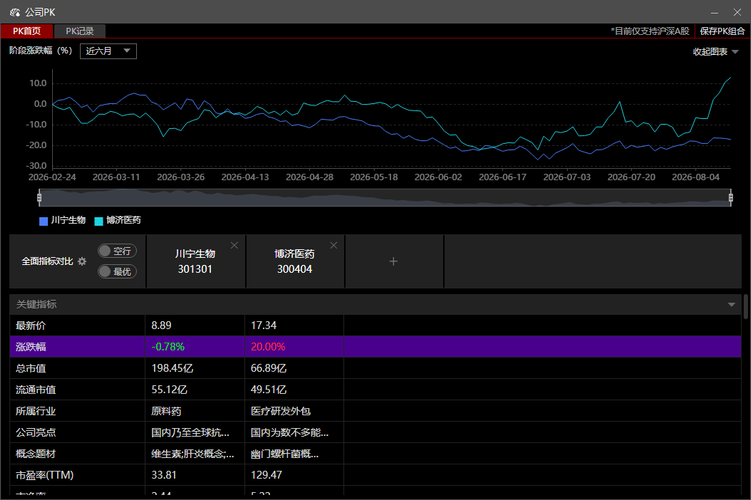Collapse the chart via 收起图表
Screen dimensions: 751x500
(716, 52)
